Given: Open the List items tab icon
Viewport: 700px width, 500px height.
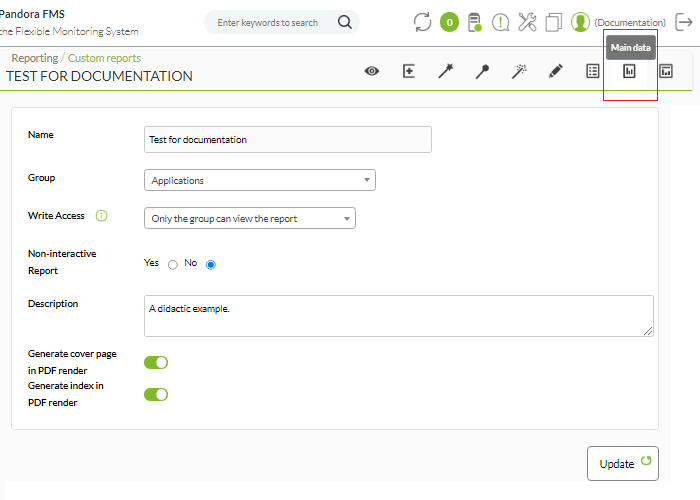Looking at the screenshot, I should [x=592, y=71].
